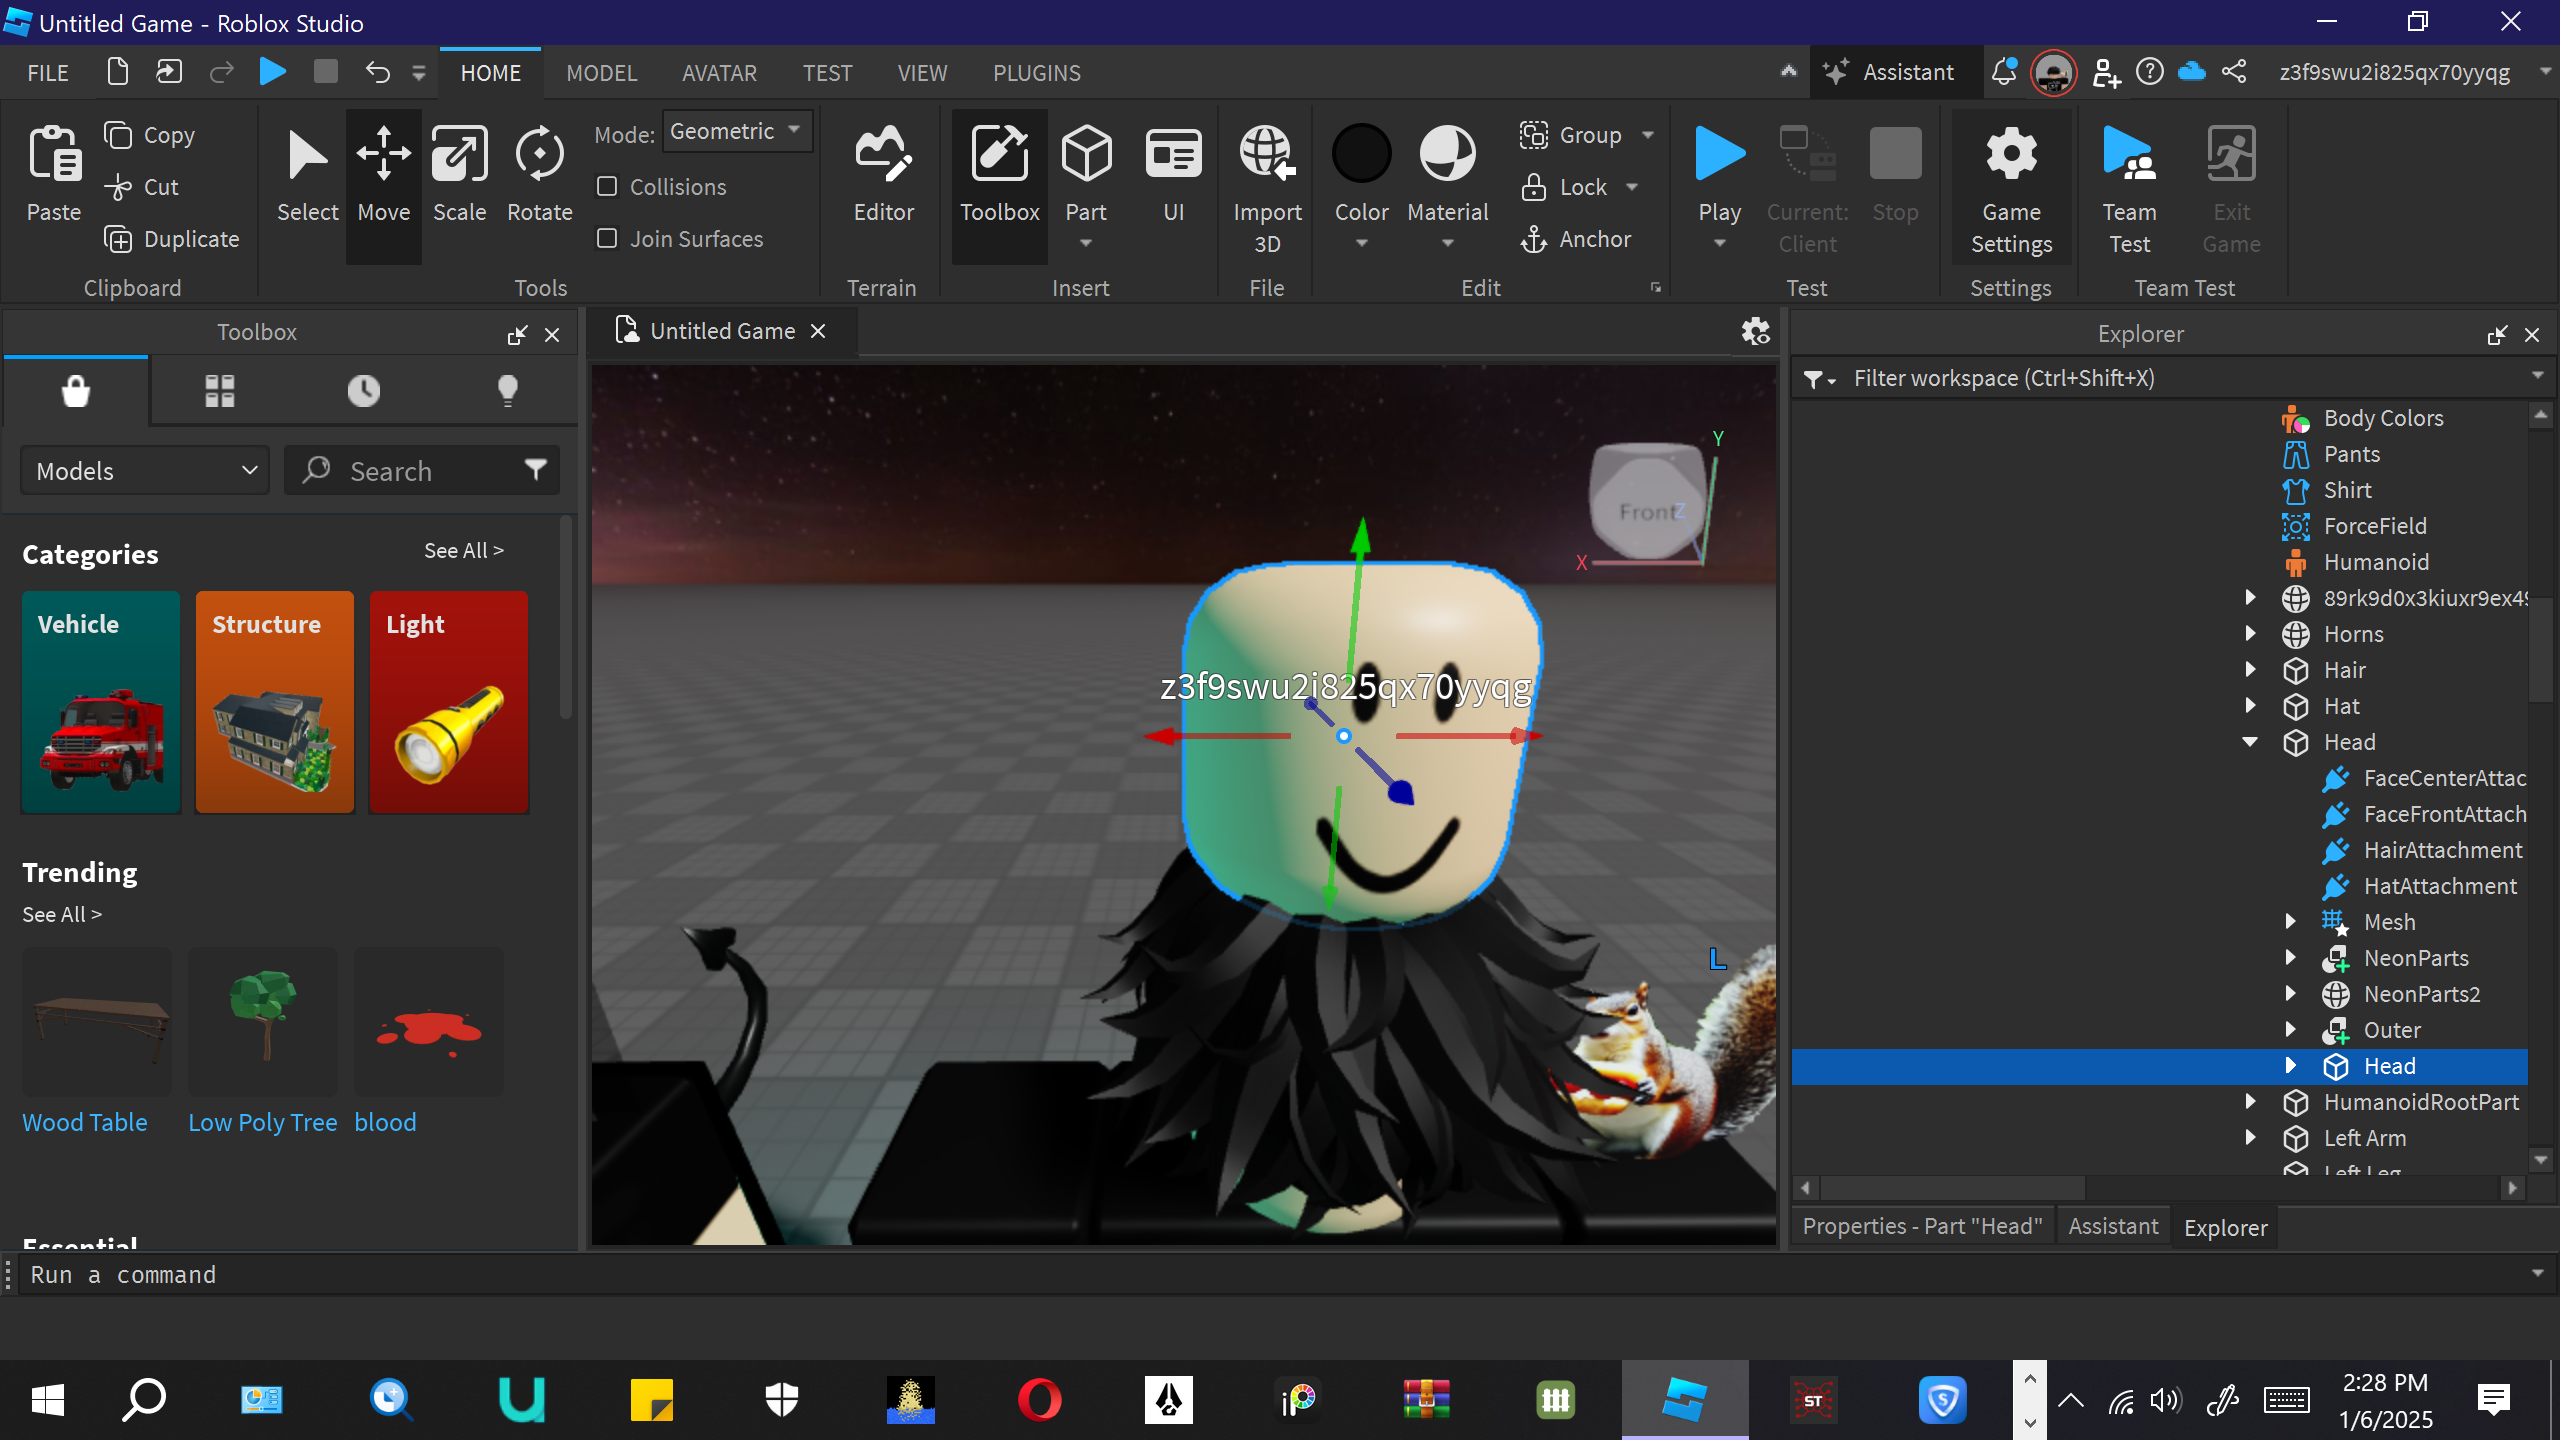
Task: Open the Toolbox Inventory grid icon
Action: [219, 391]
